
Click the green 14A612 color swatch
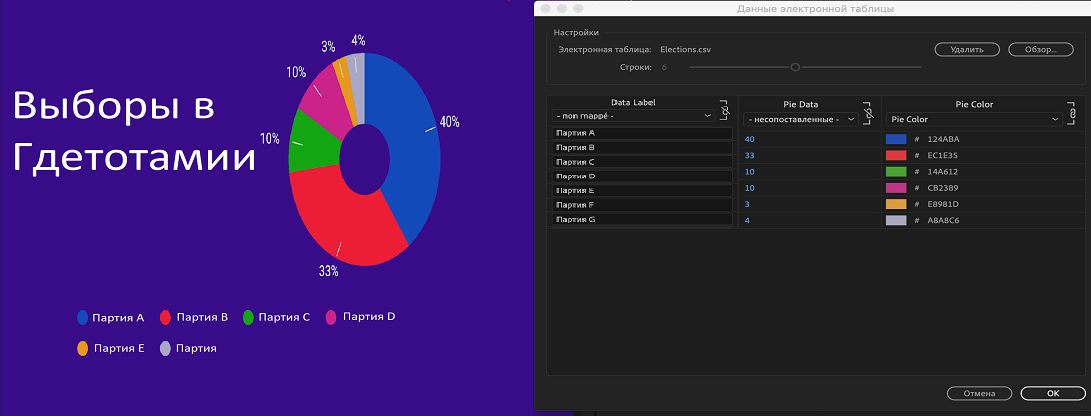tap(895, 171)
